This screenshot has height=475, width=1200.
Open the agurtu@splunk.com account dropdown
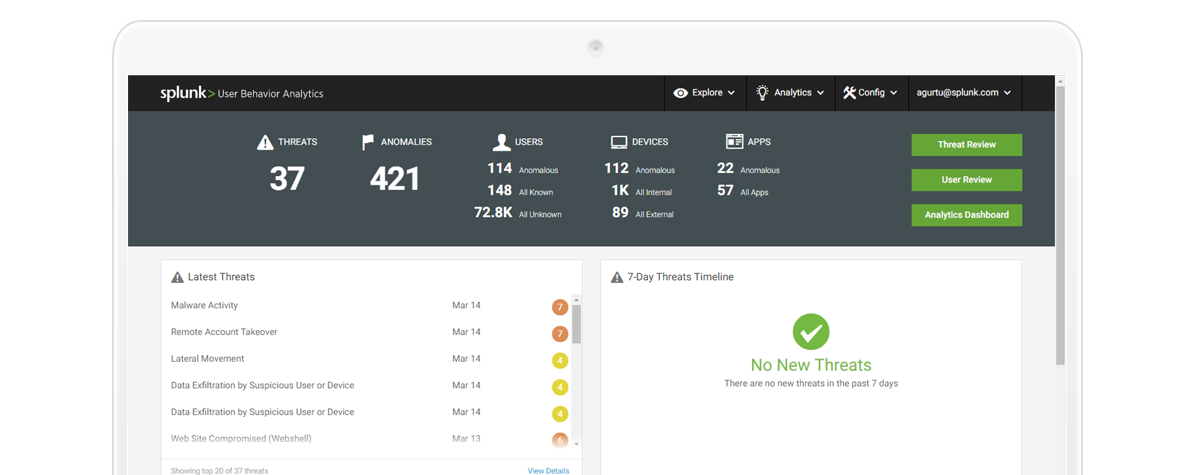click(x=963, y=93)
